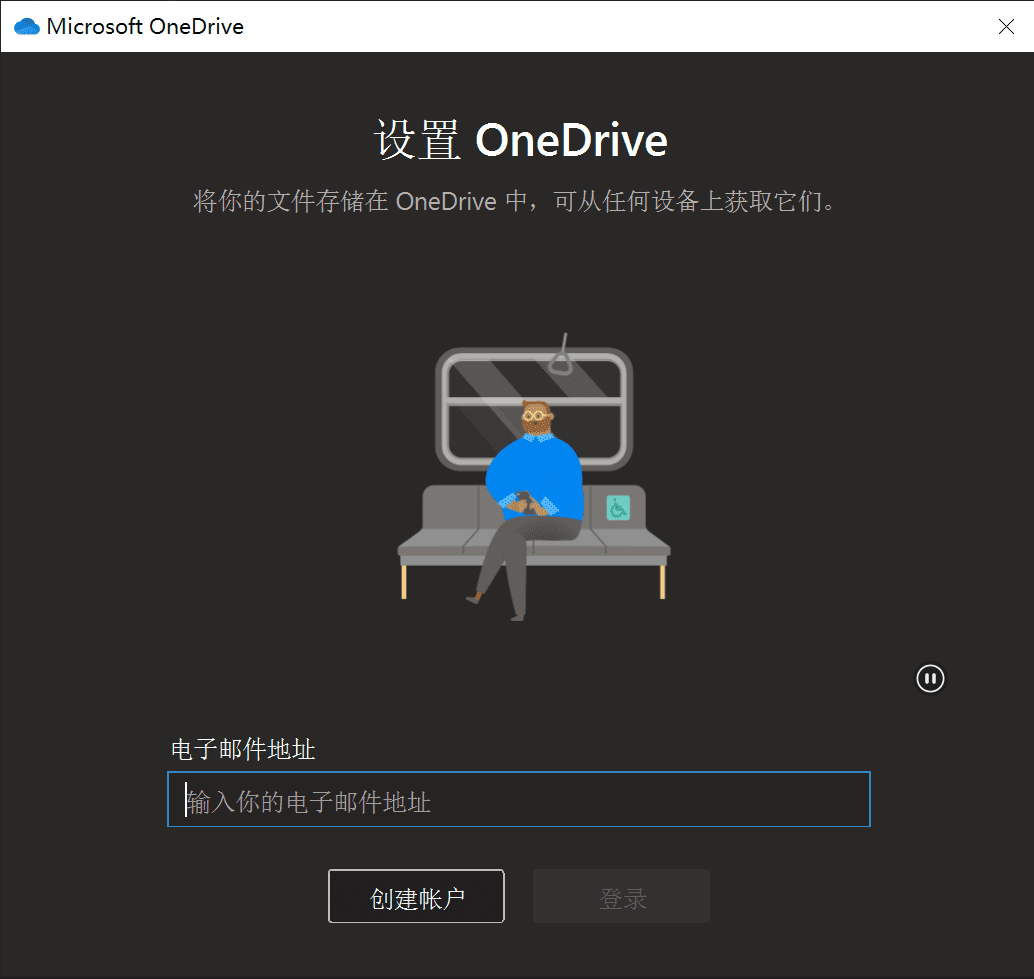Click the seated man's shoe
Screen dimensions: 1034x979
(474, 599)
